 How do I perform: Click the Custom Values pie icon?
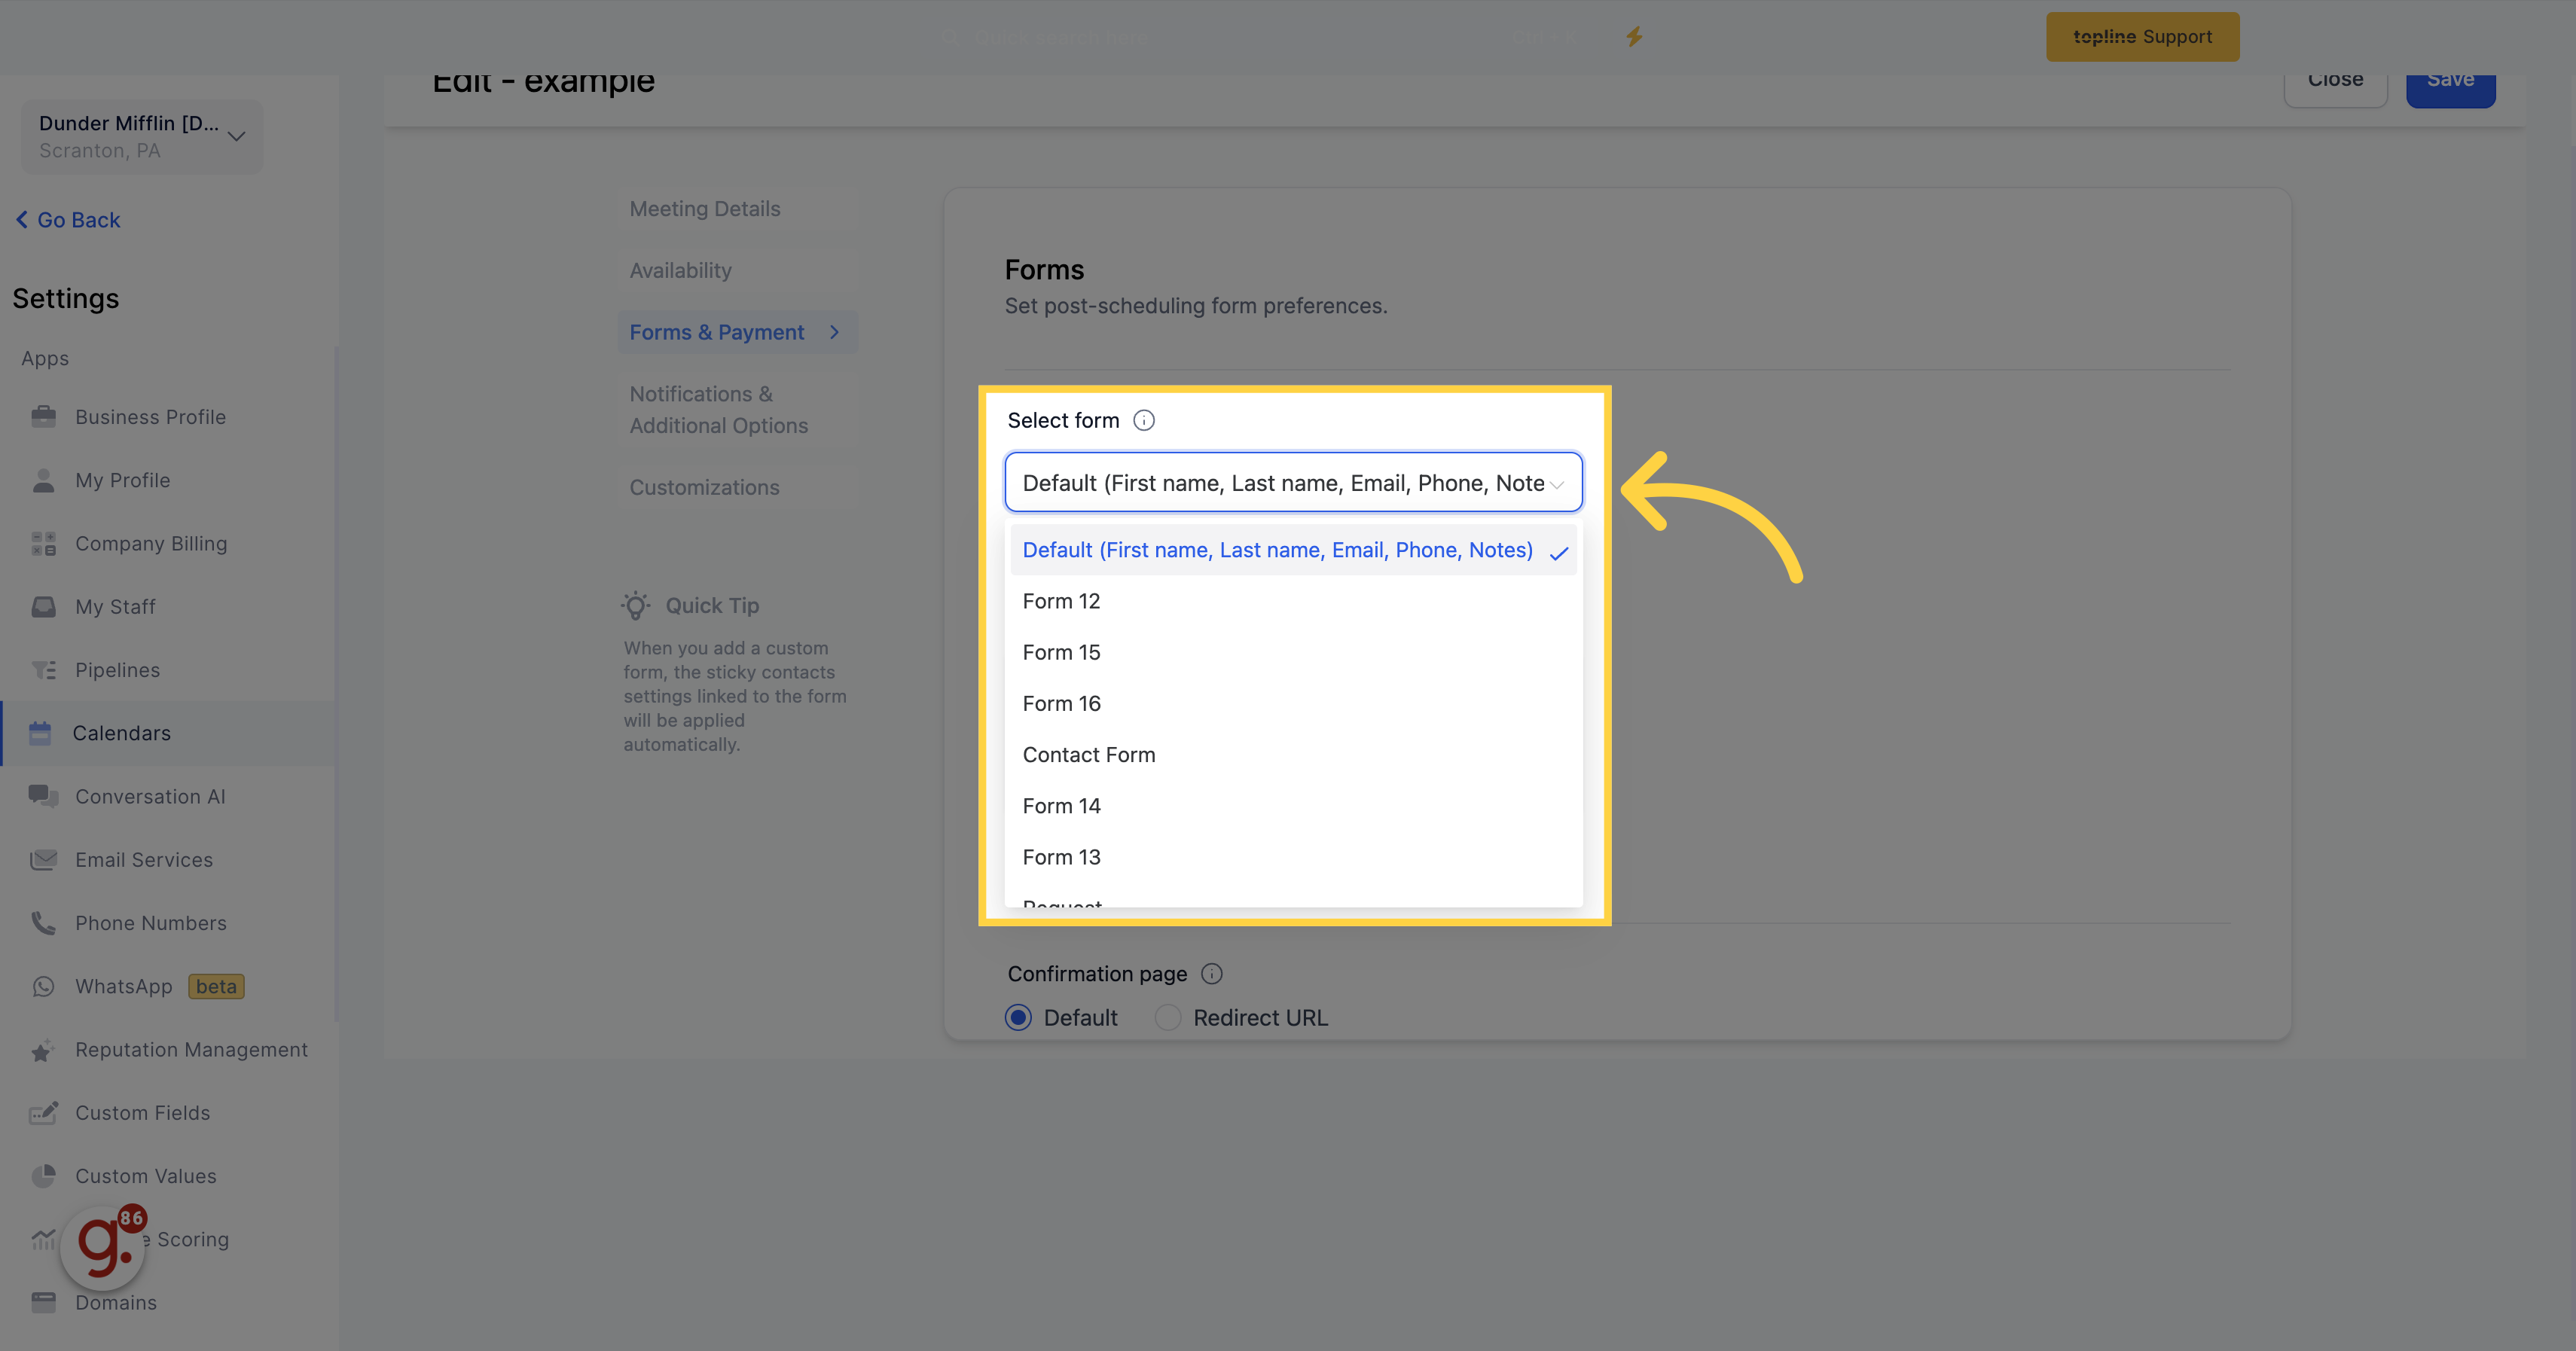tap(43, 1176)
